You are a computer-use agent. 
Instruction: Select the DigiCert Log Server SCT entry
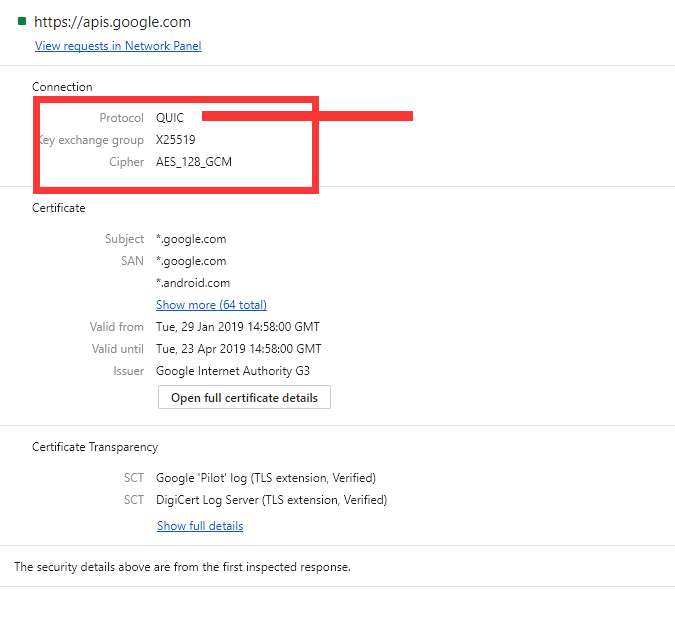[272, 500]
